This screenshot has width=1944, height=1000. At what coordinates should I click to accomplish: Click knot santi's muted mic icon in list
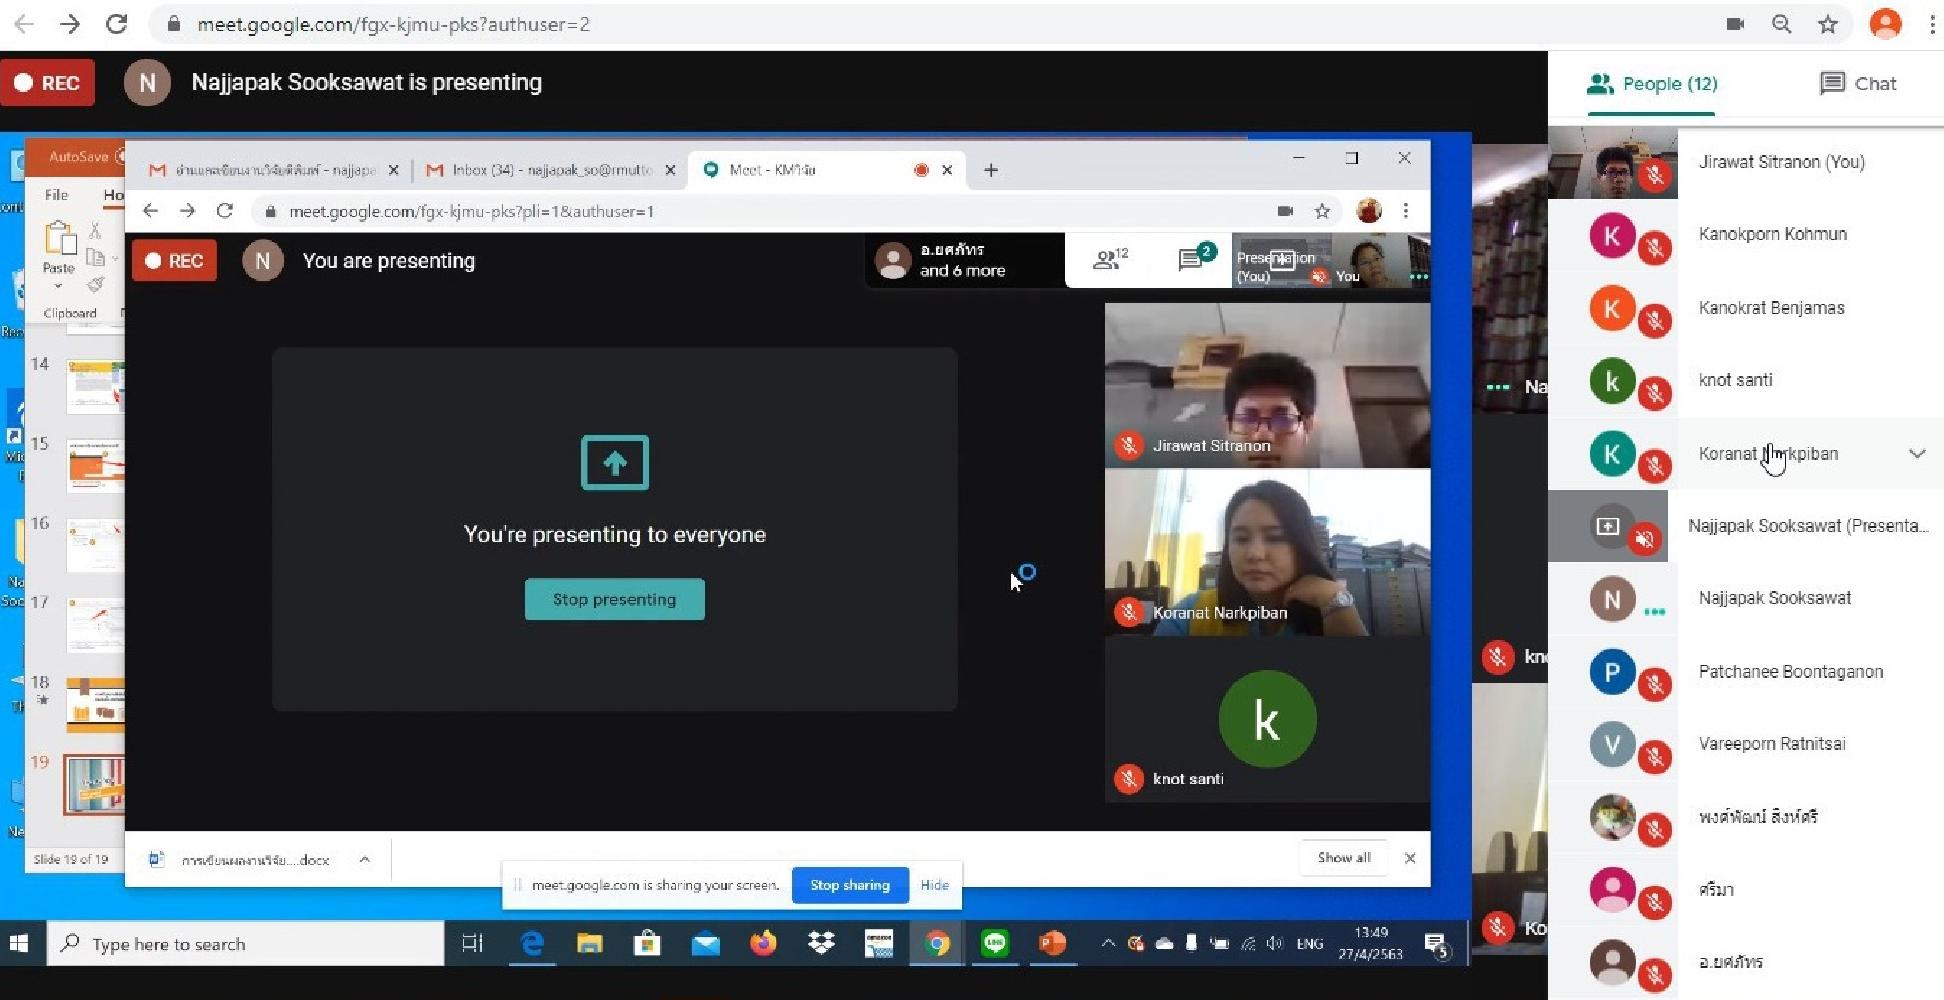[x=1655, y=394]
